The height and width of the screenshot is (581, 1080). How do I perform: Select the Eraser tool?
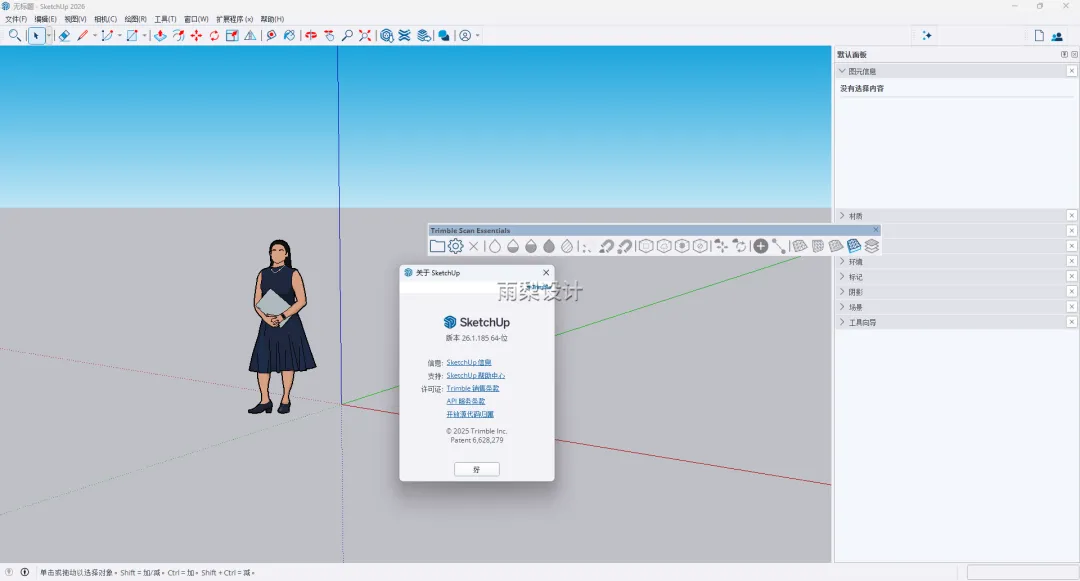(x=64, y=35)
